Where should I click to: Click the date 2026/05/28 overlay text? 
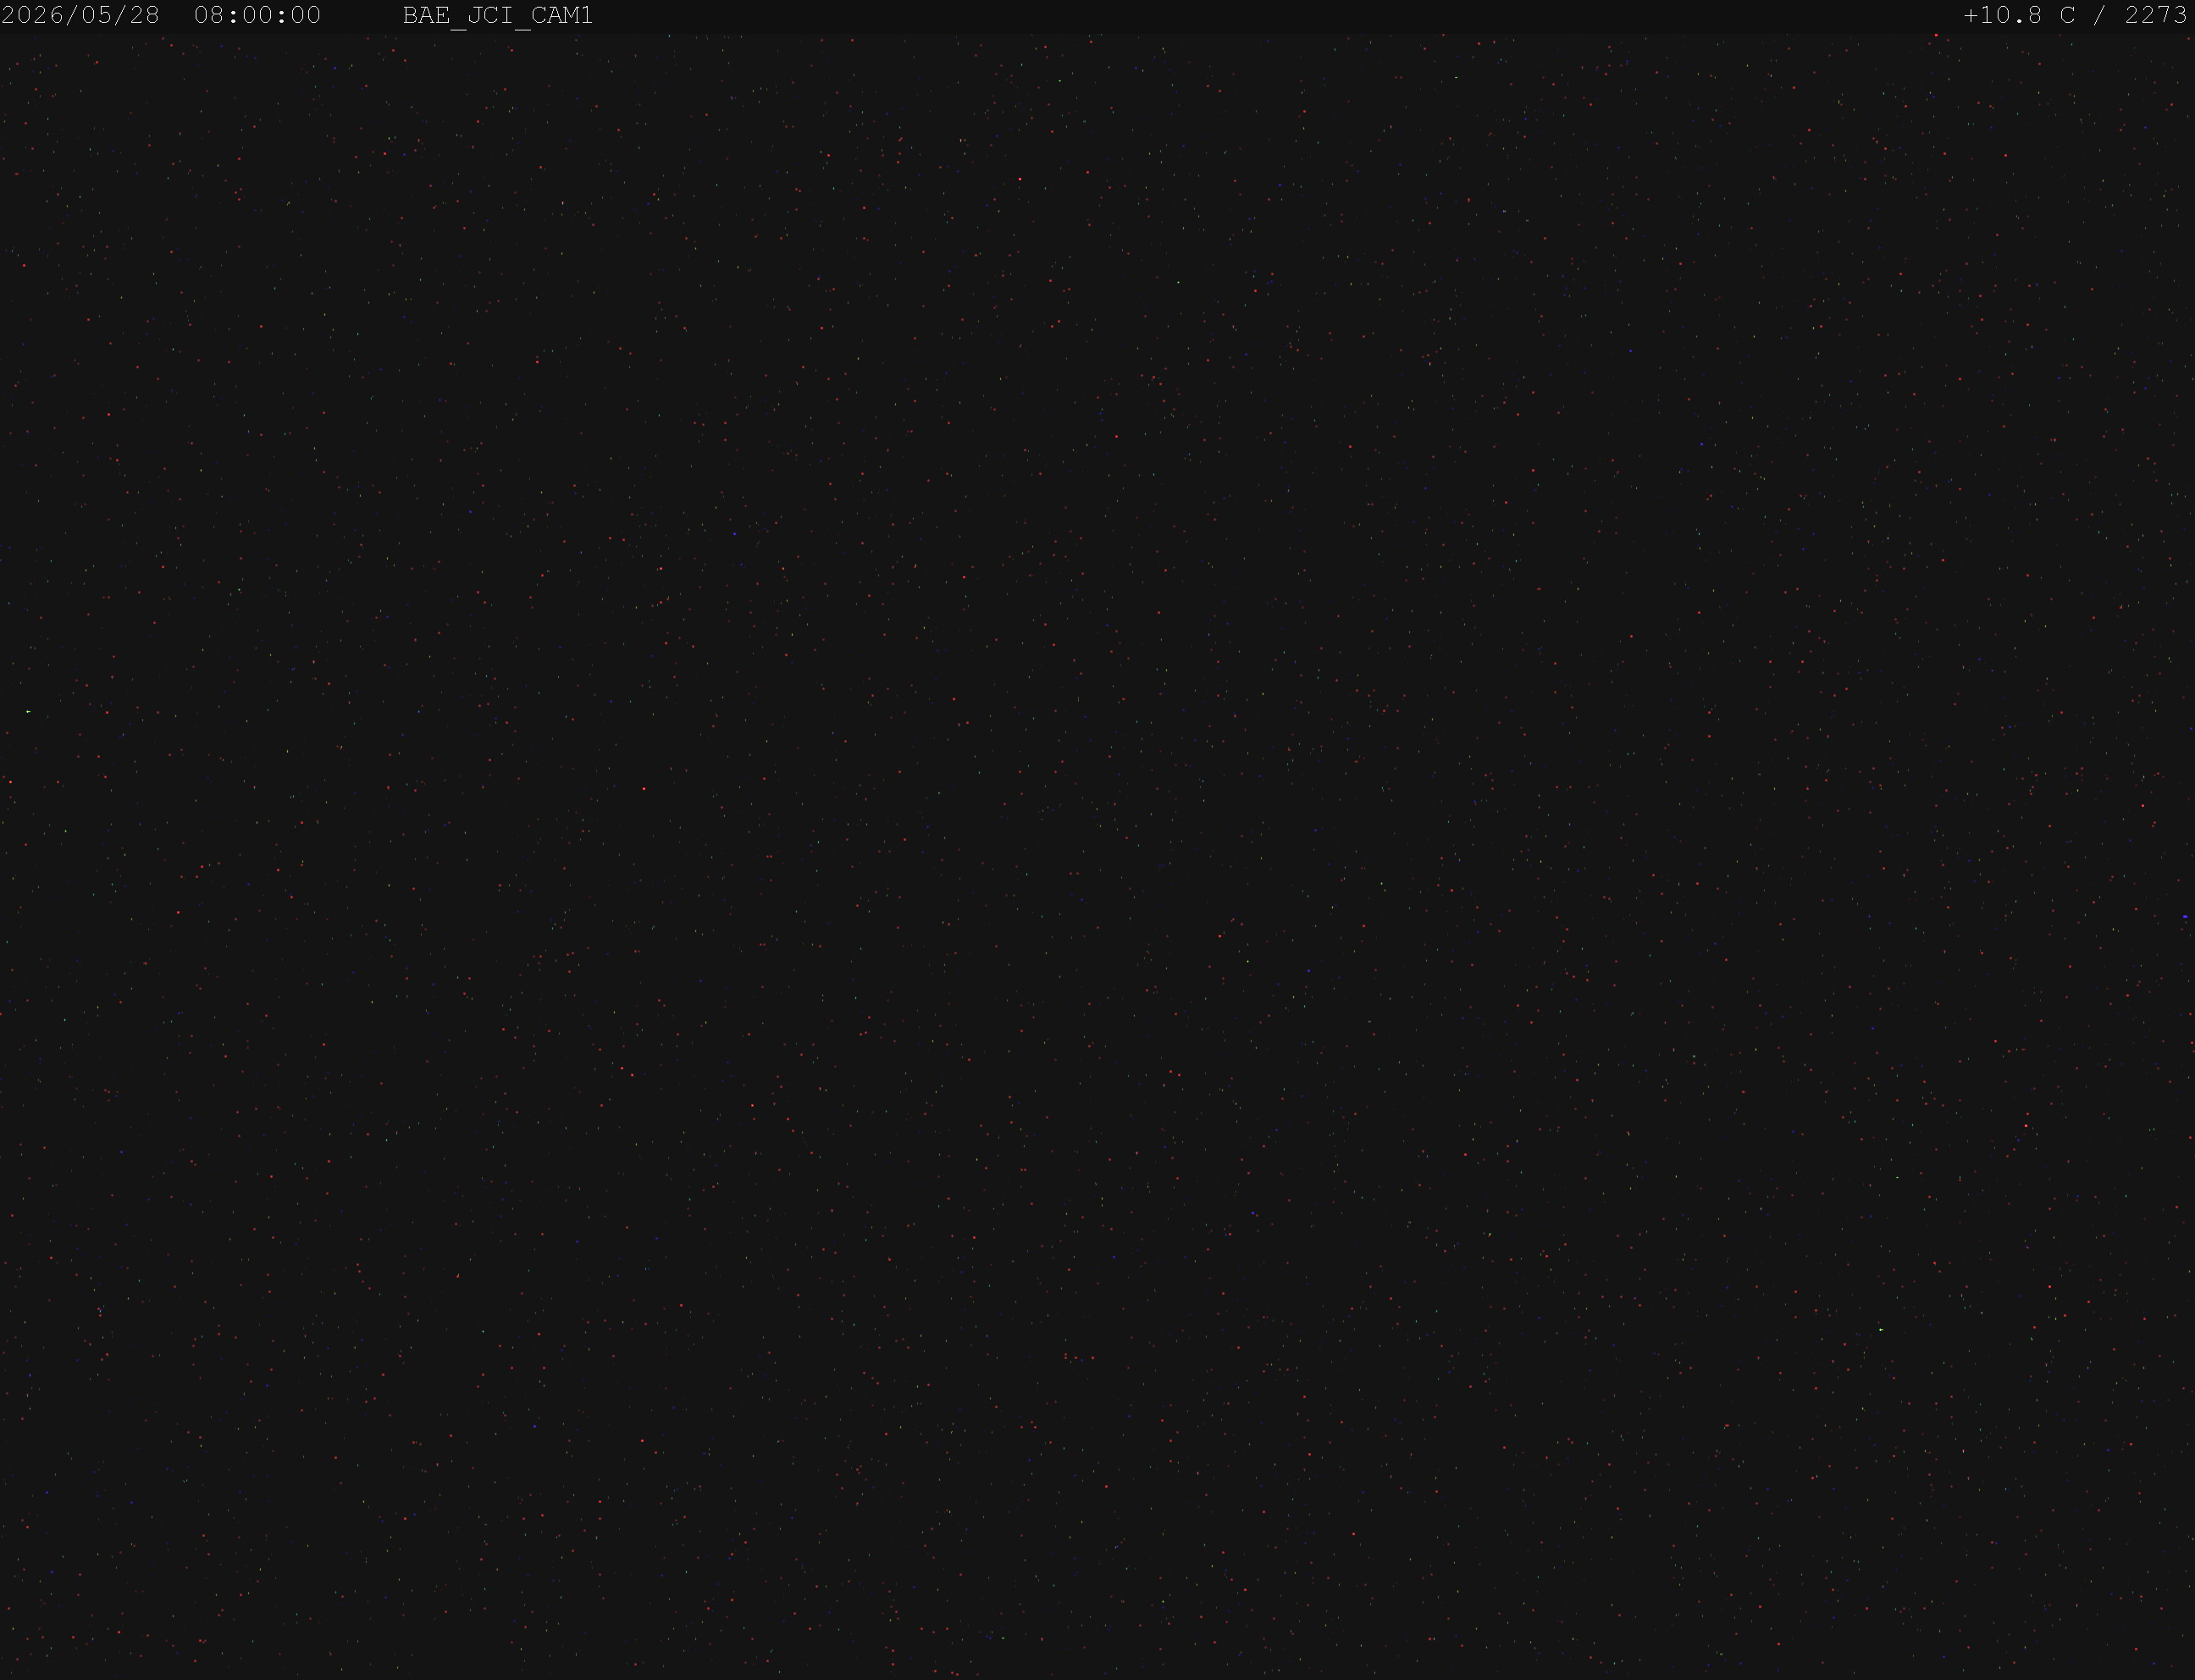(x=80, y=16)
